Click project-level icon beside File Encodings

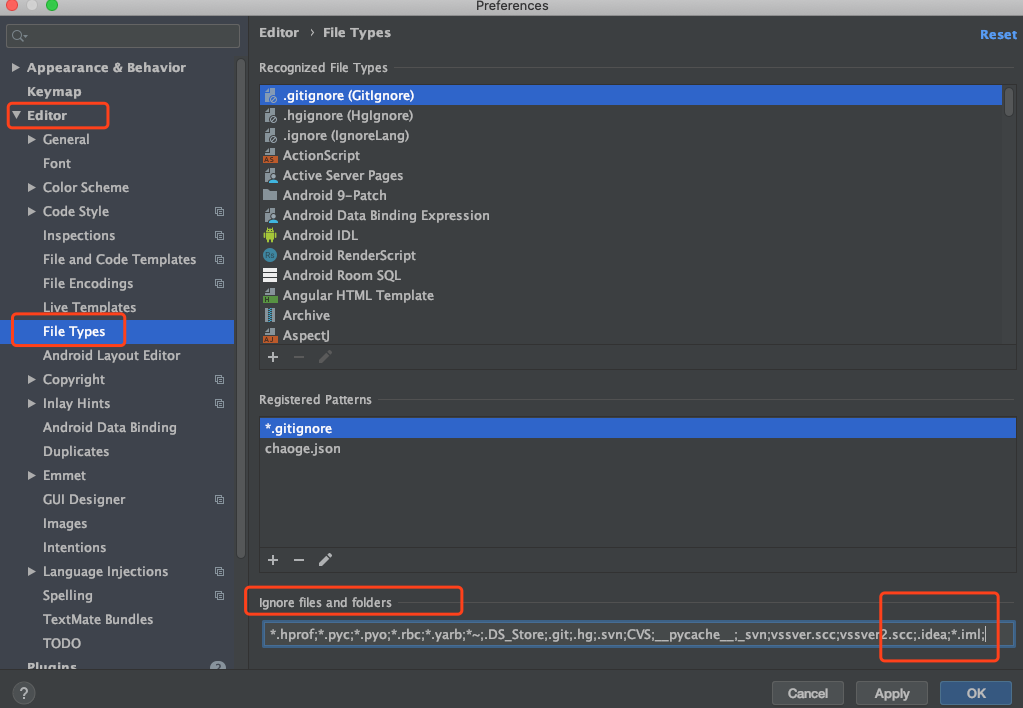(219, 284)
